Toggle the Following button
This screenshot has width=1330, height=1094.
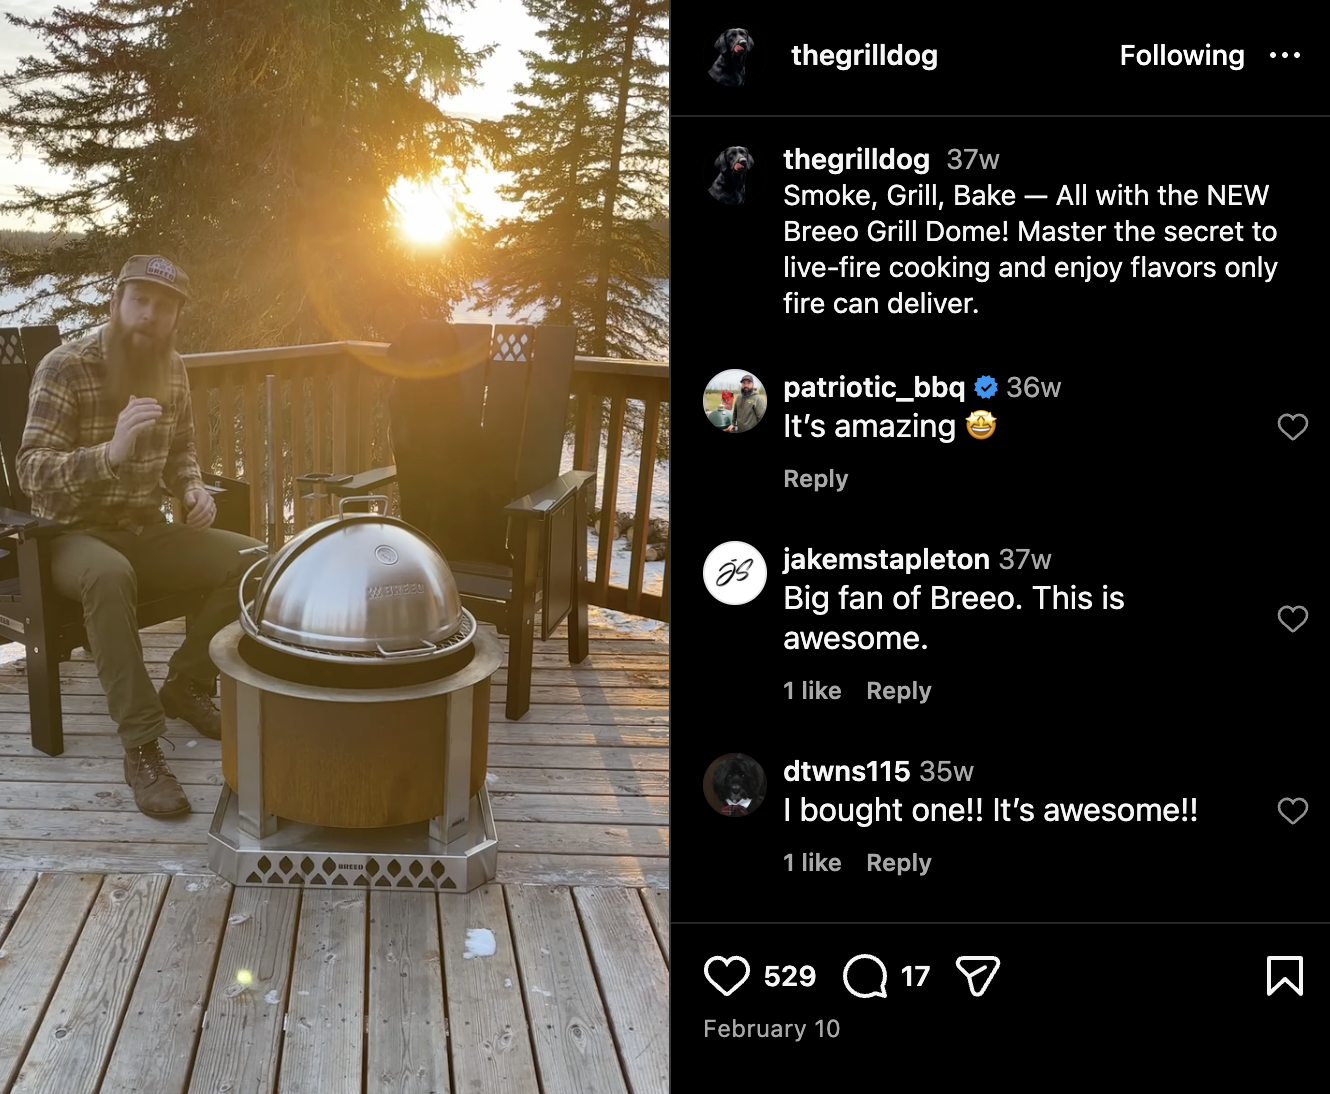1182,55
